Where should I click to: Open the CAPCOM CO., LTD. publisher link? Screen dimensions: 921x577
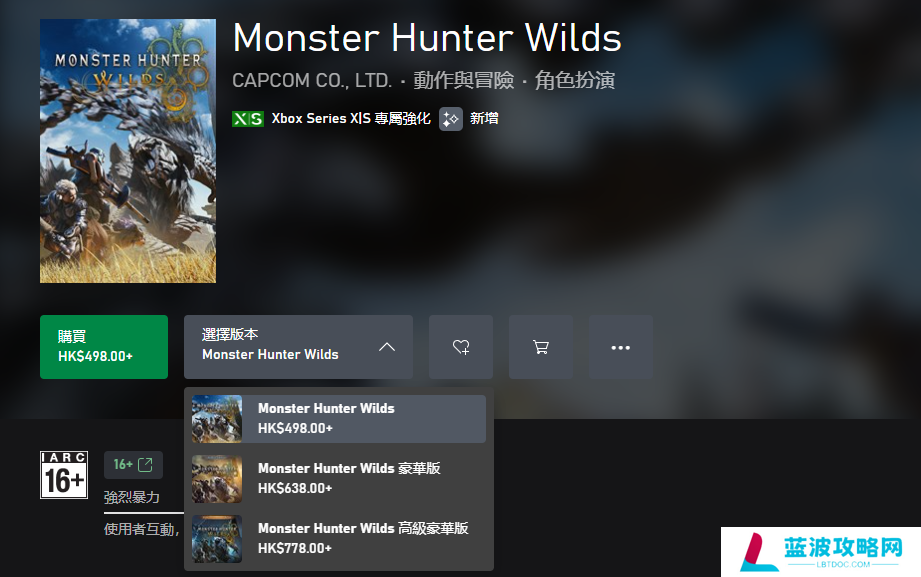click(x=311, y=80)
